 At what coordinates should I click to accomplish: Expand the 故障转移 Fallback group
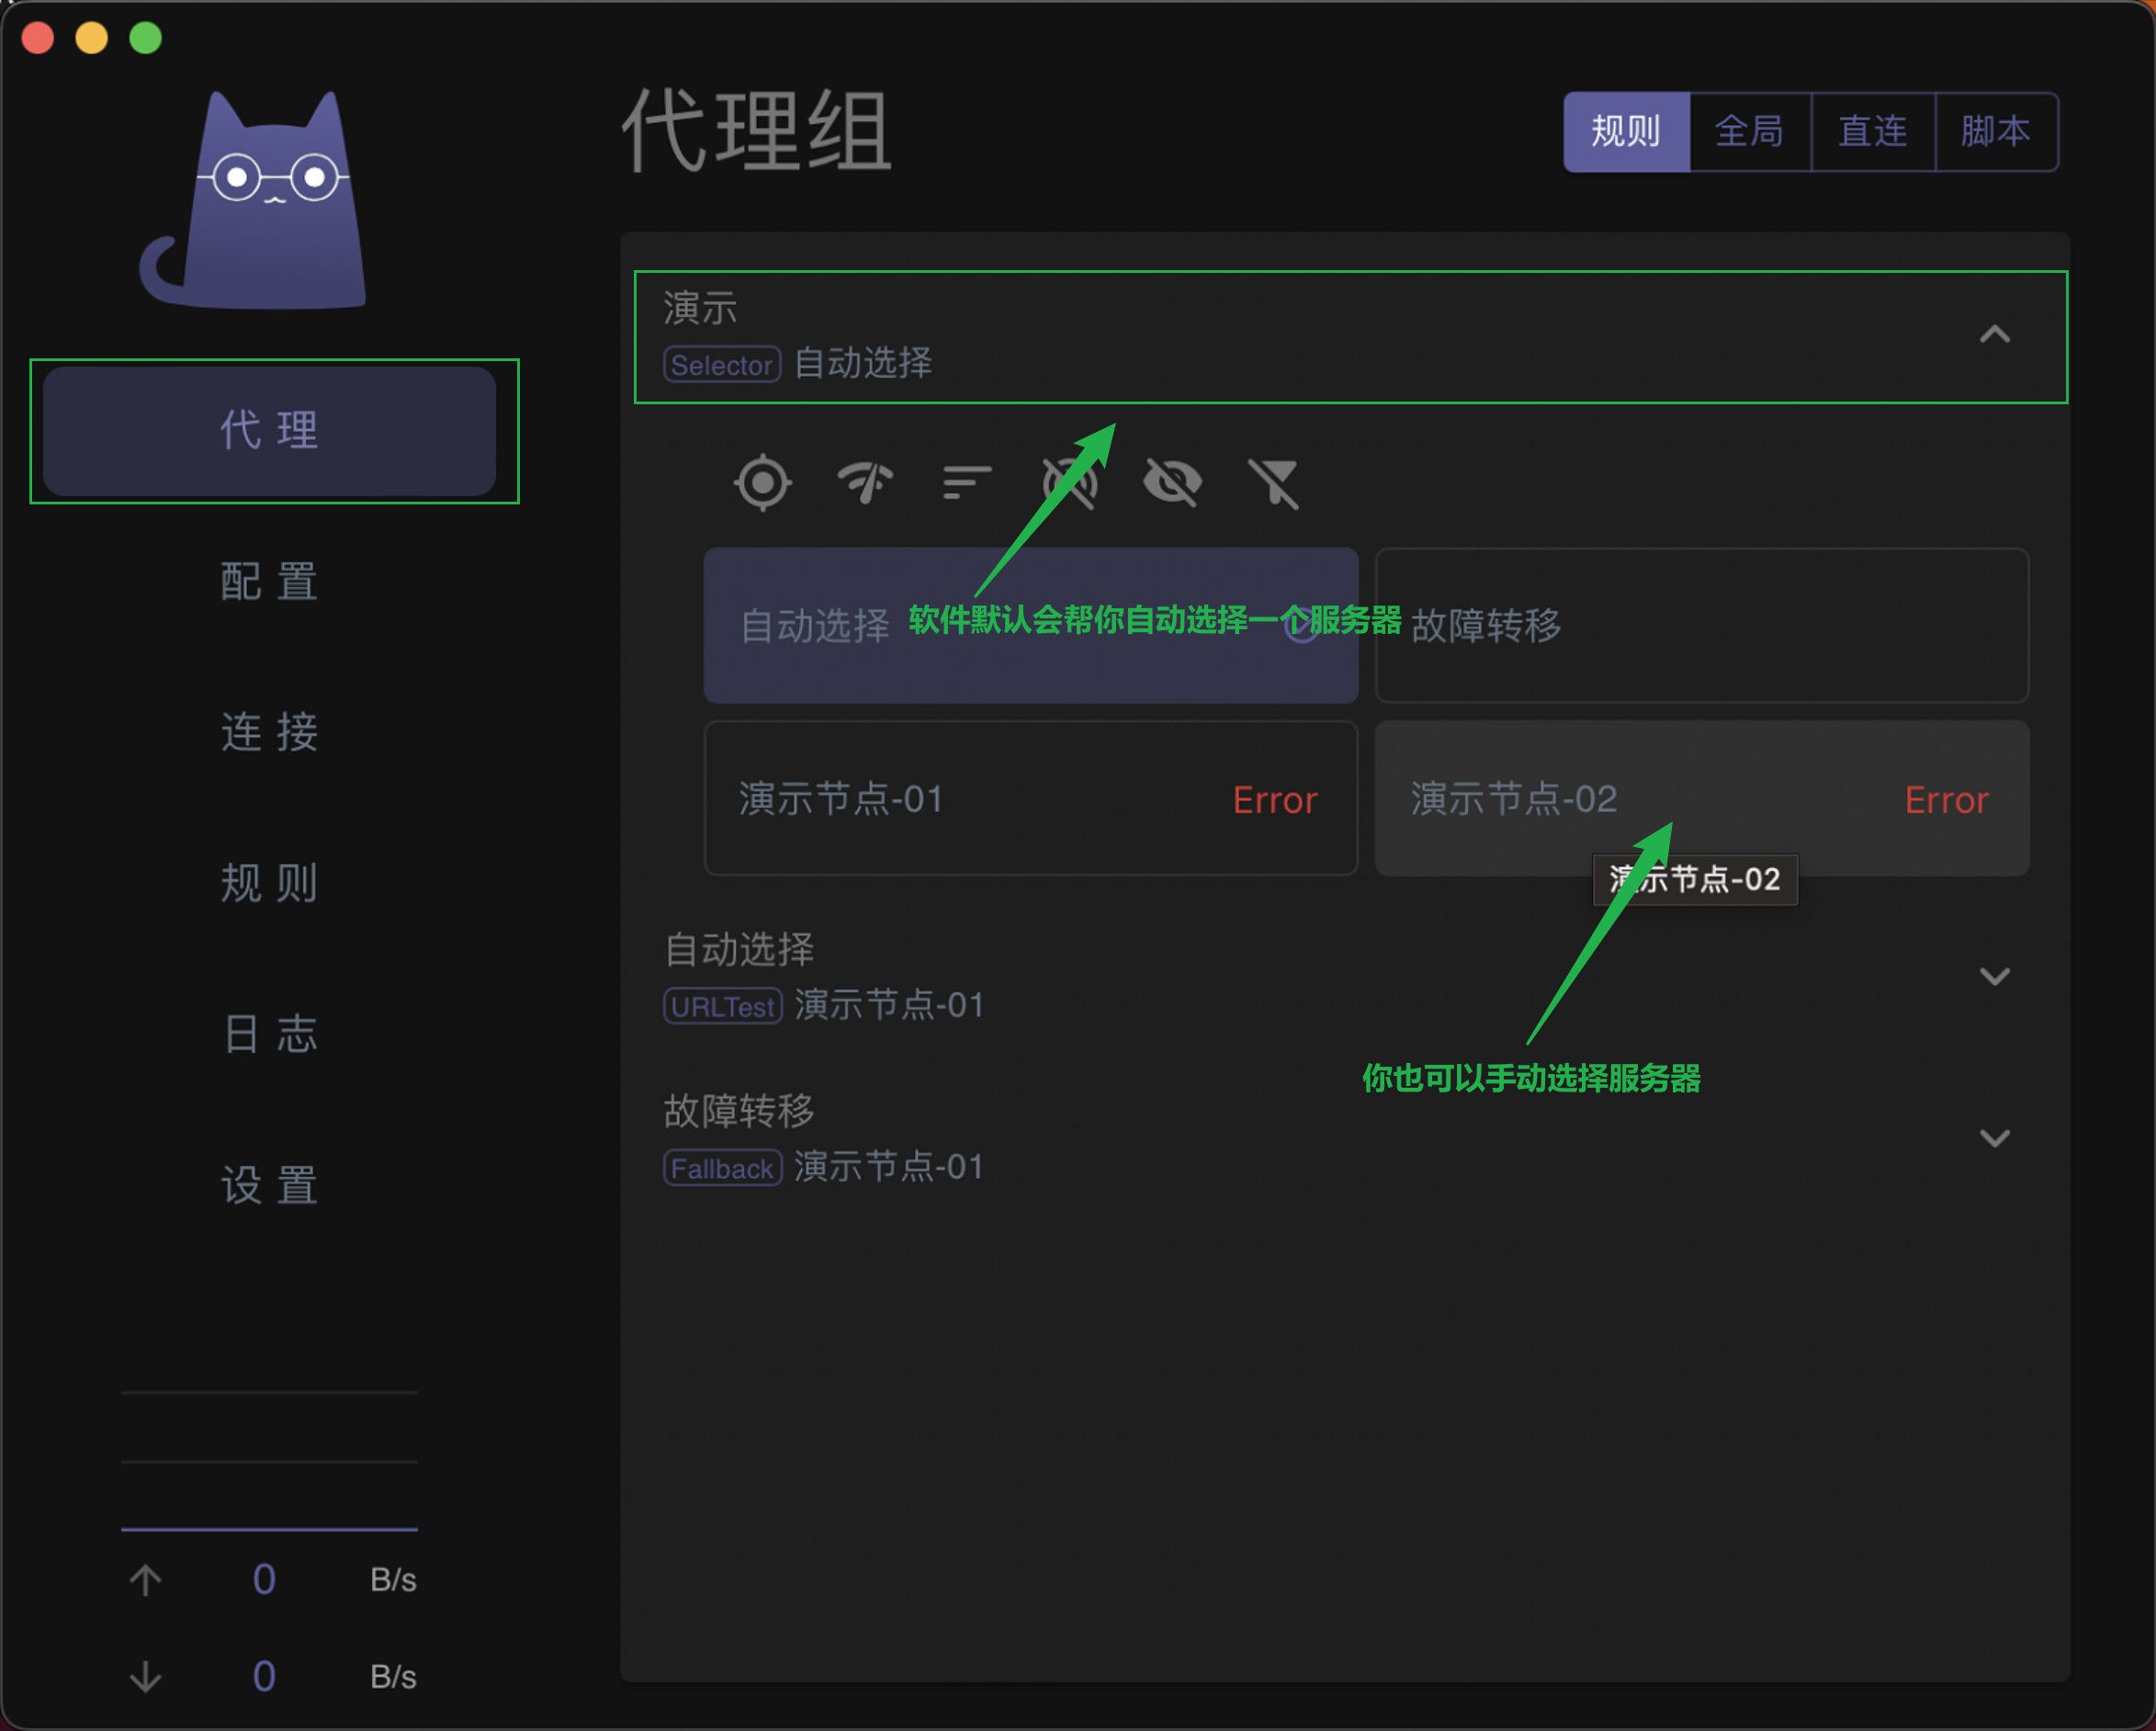click(1994, 1138)
